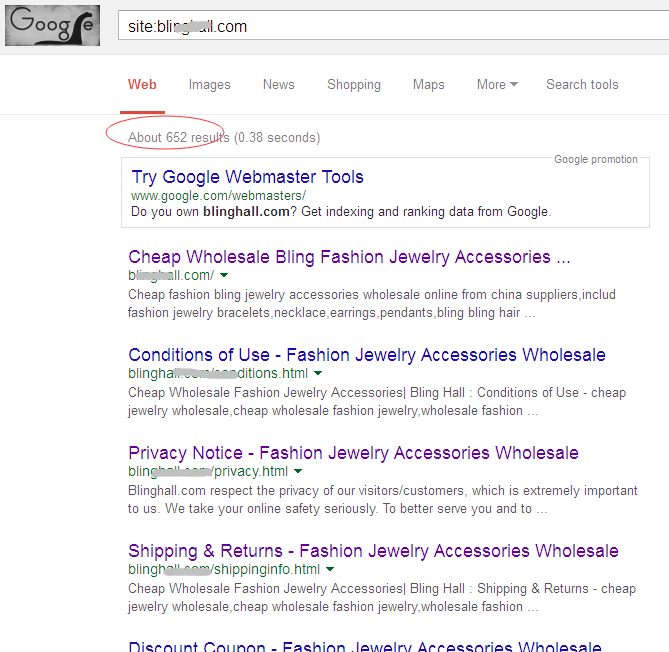Switch to the Images tab
This screenshot has height=652, width=669.
click(x=209, y=84)
